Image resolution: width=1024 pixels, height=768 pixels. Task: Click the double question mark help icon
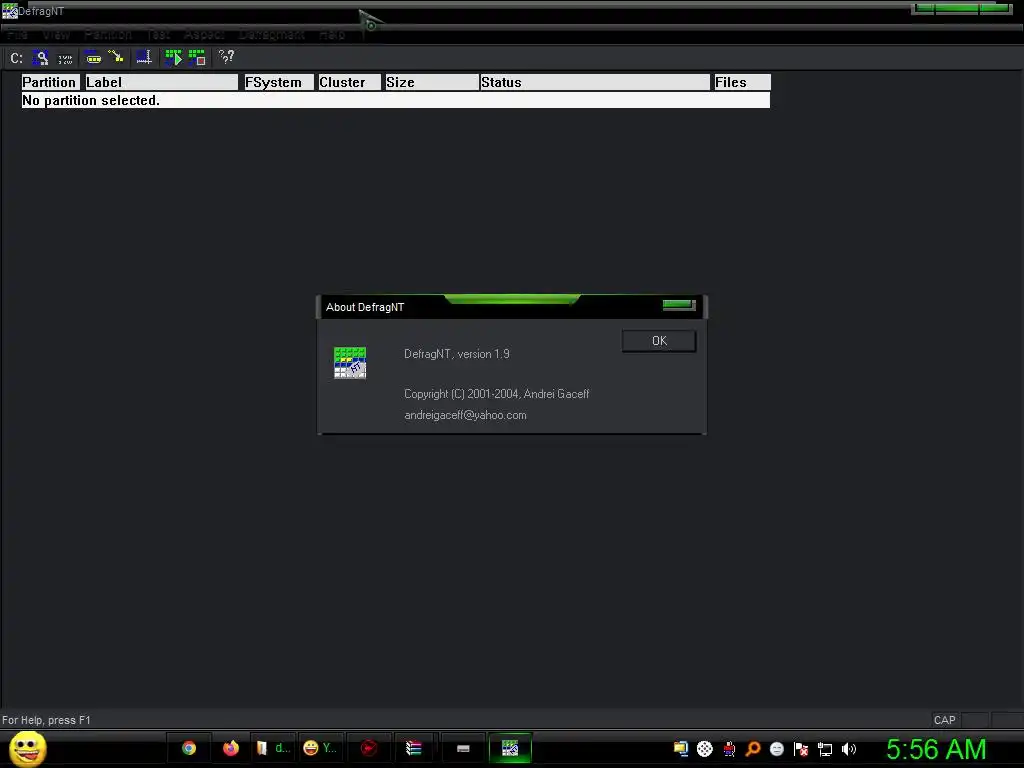[x=226, y=57]
